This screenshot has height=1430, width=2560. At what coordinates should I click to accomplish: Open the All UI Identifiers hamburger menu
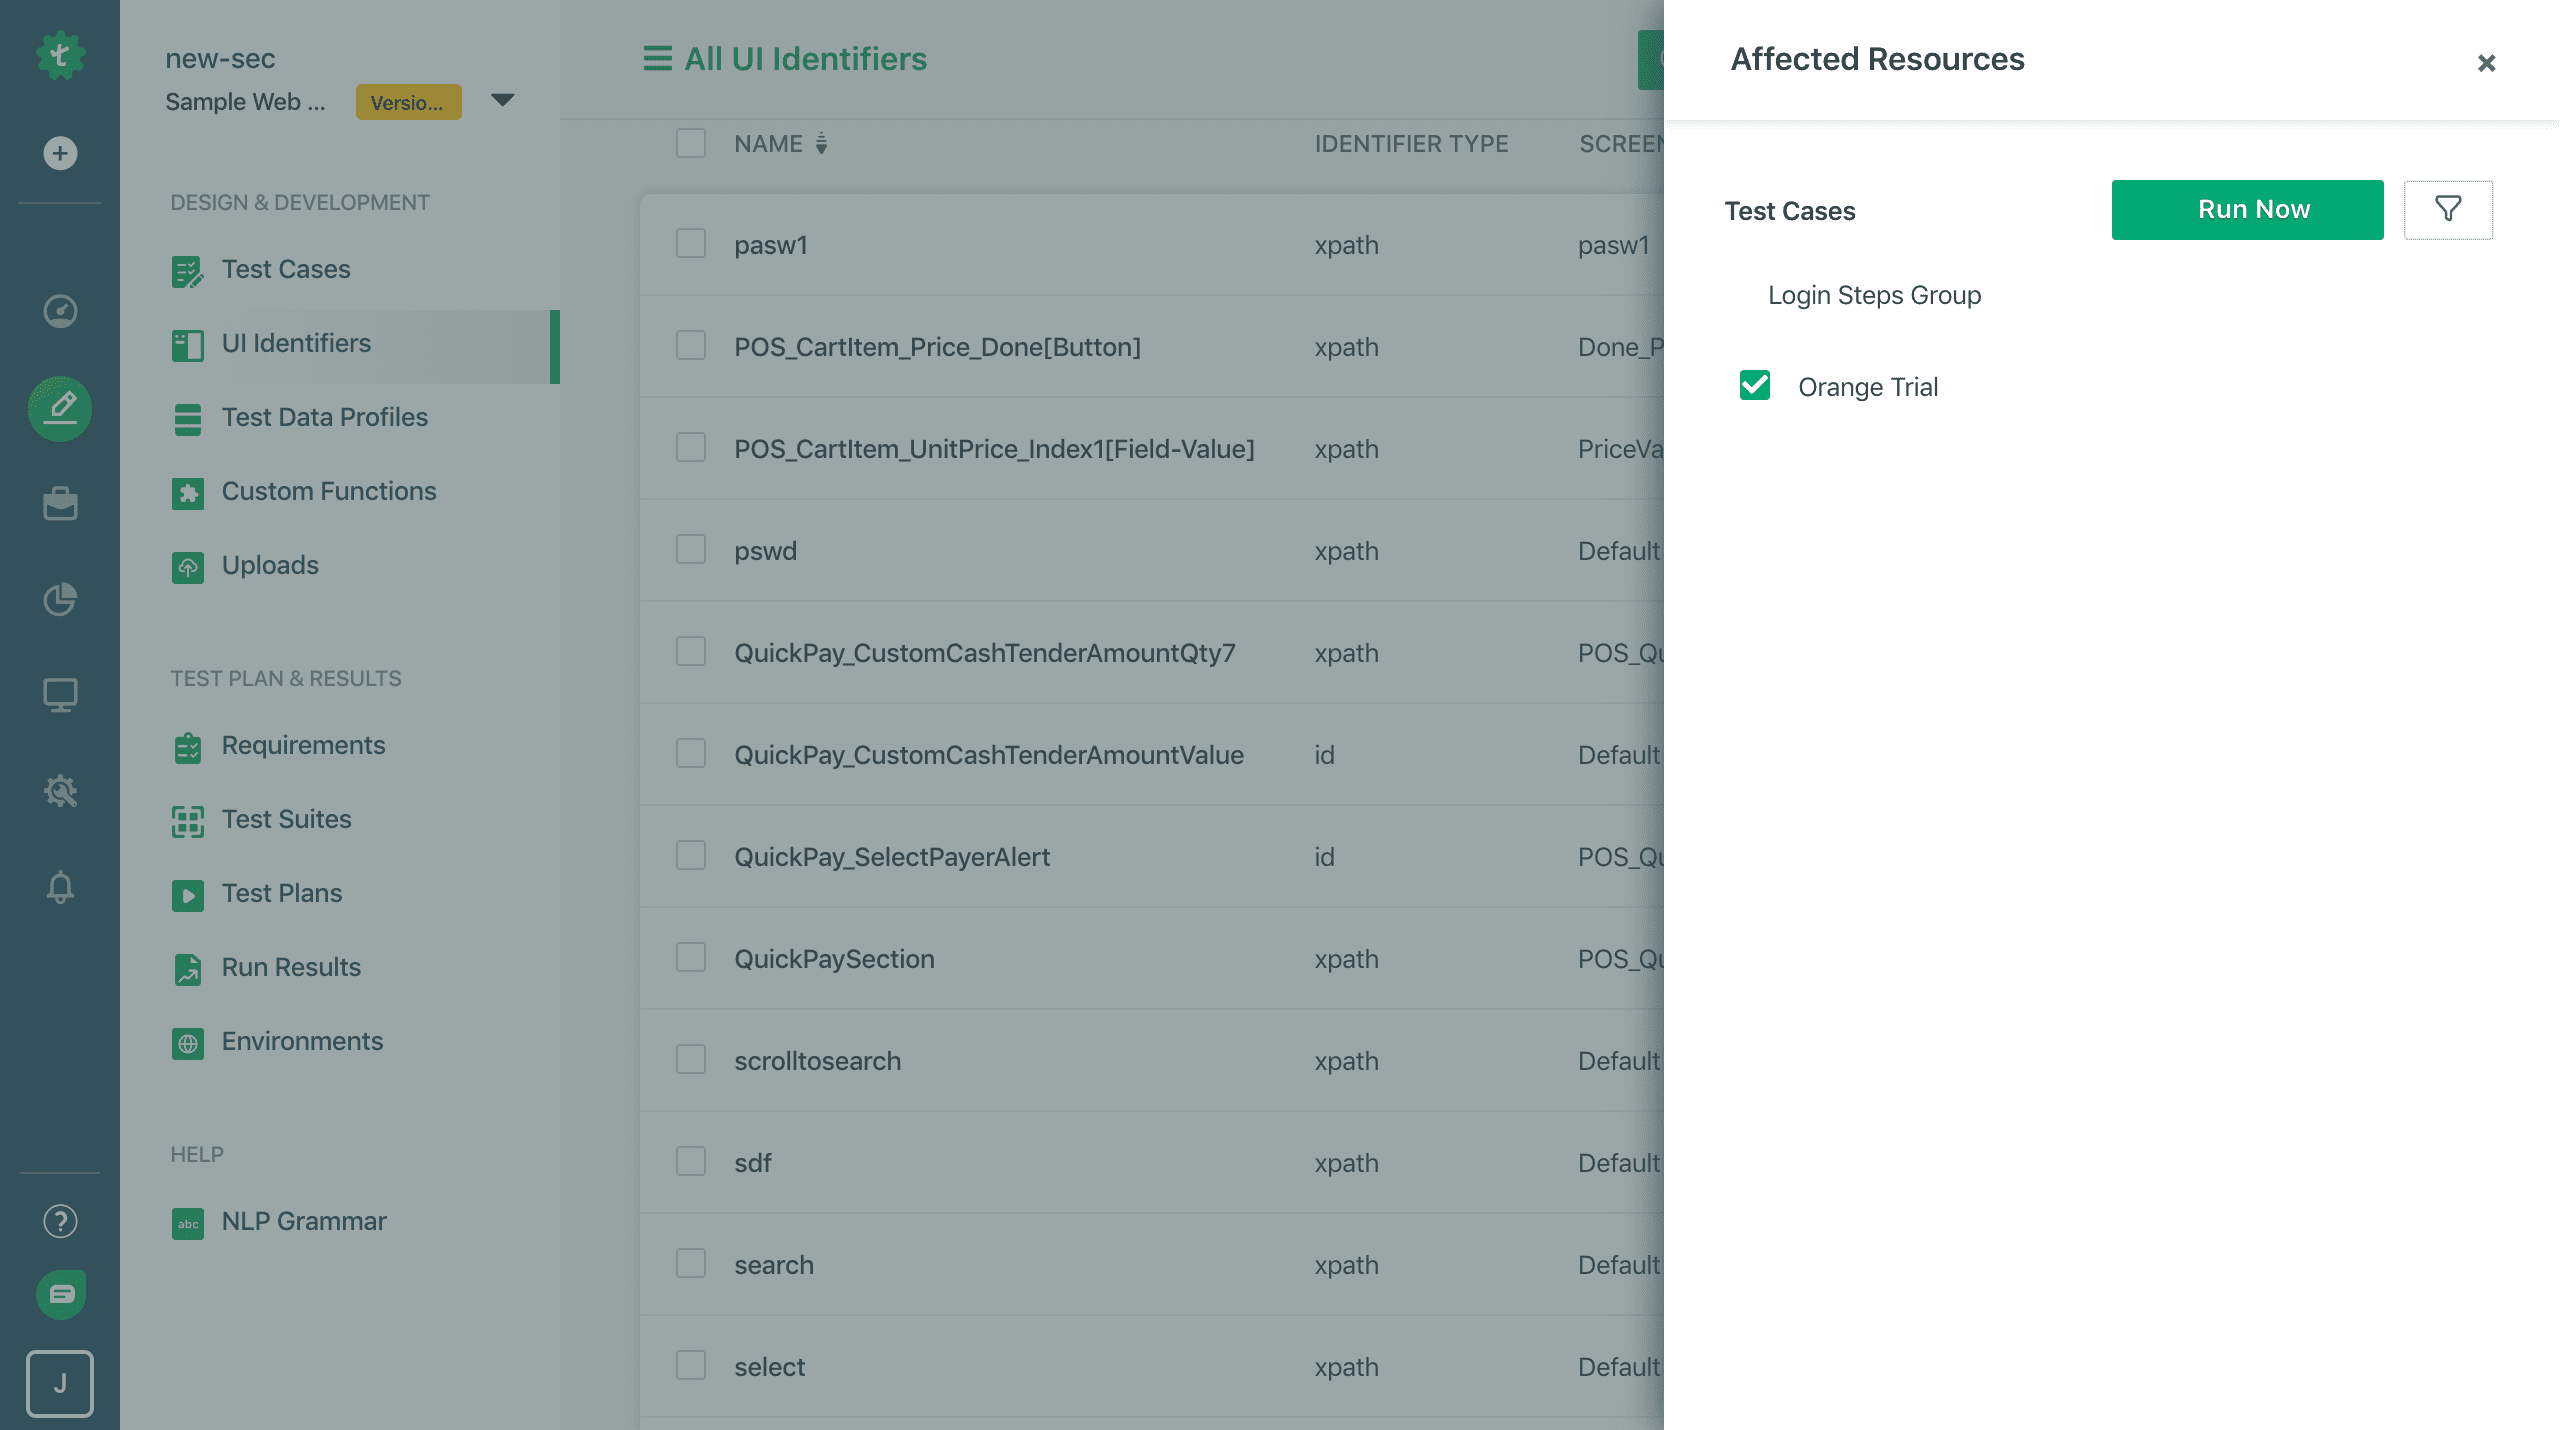pos(656,58)
